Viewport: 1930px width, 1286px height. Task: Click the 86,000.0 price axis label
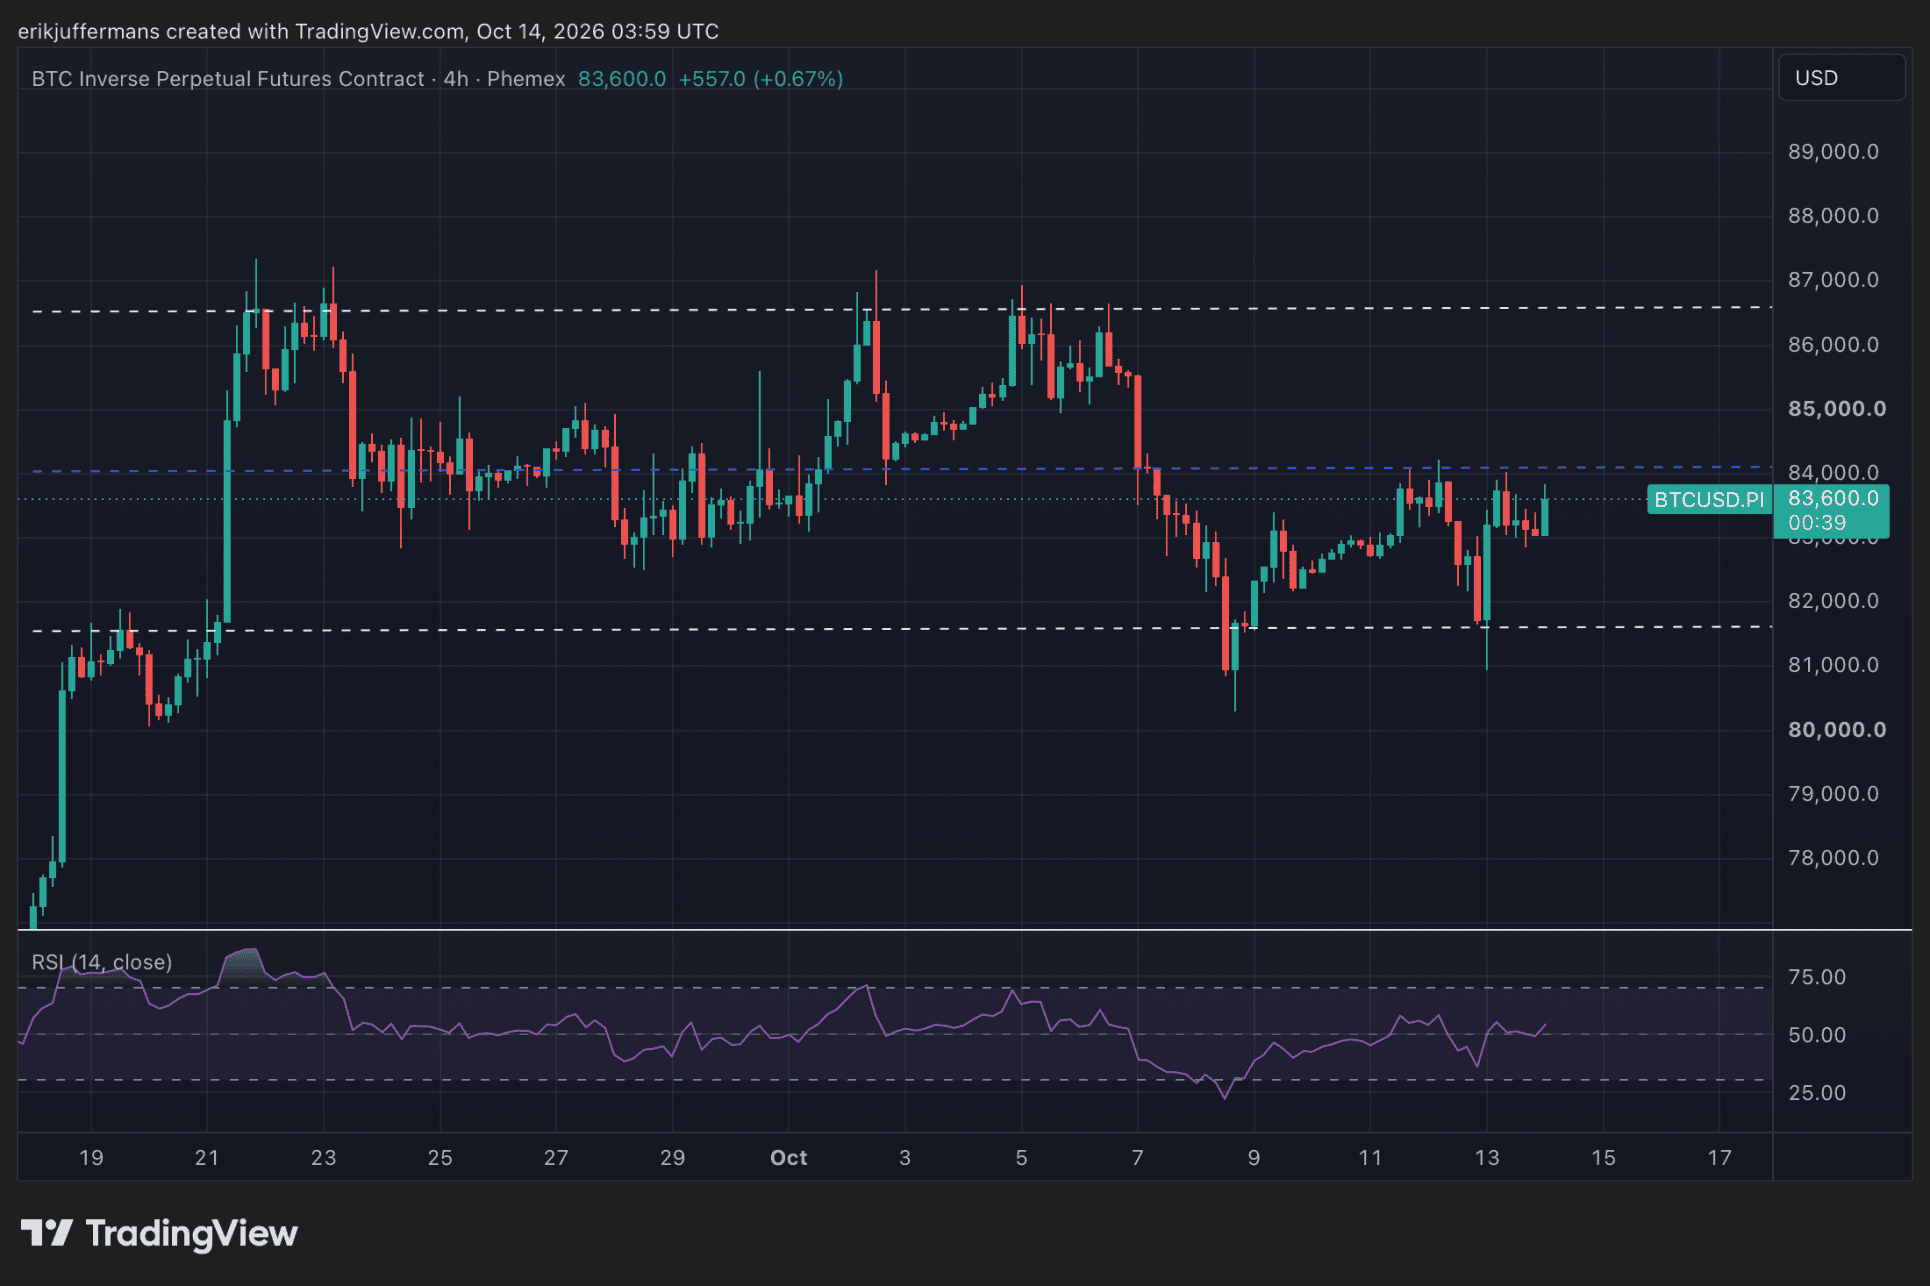[1833, 345]
